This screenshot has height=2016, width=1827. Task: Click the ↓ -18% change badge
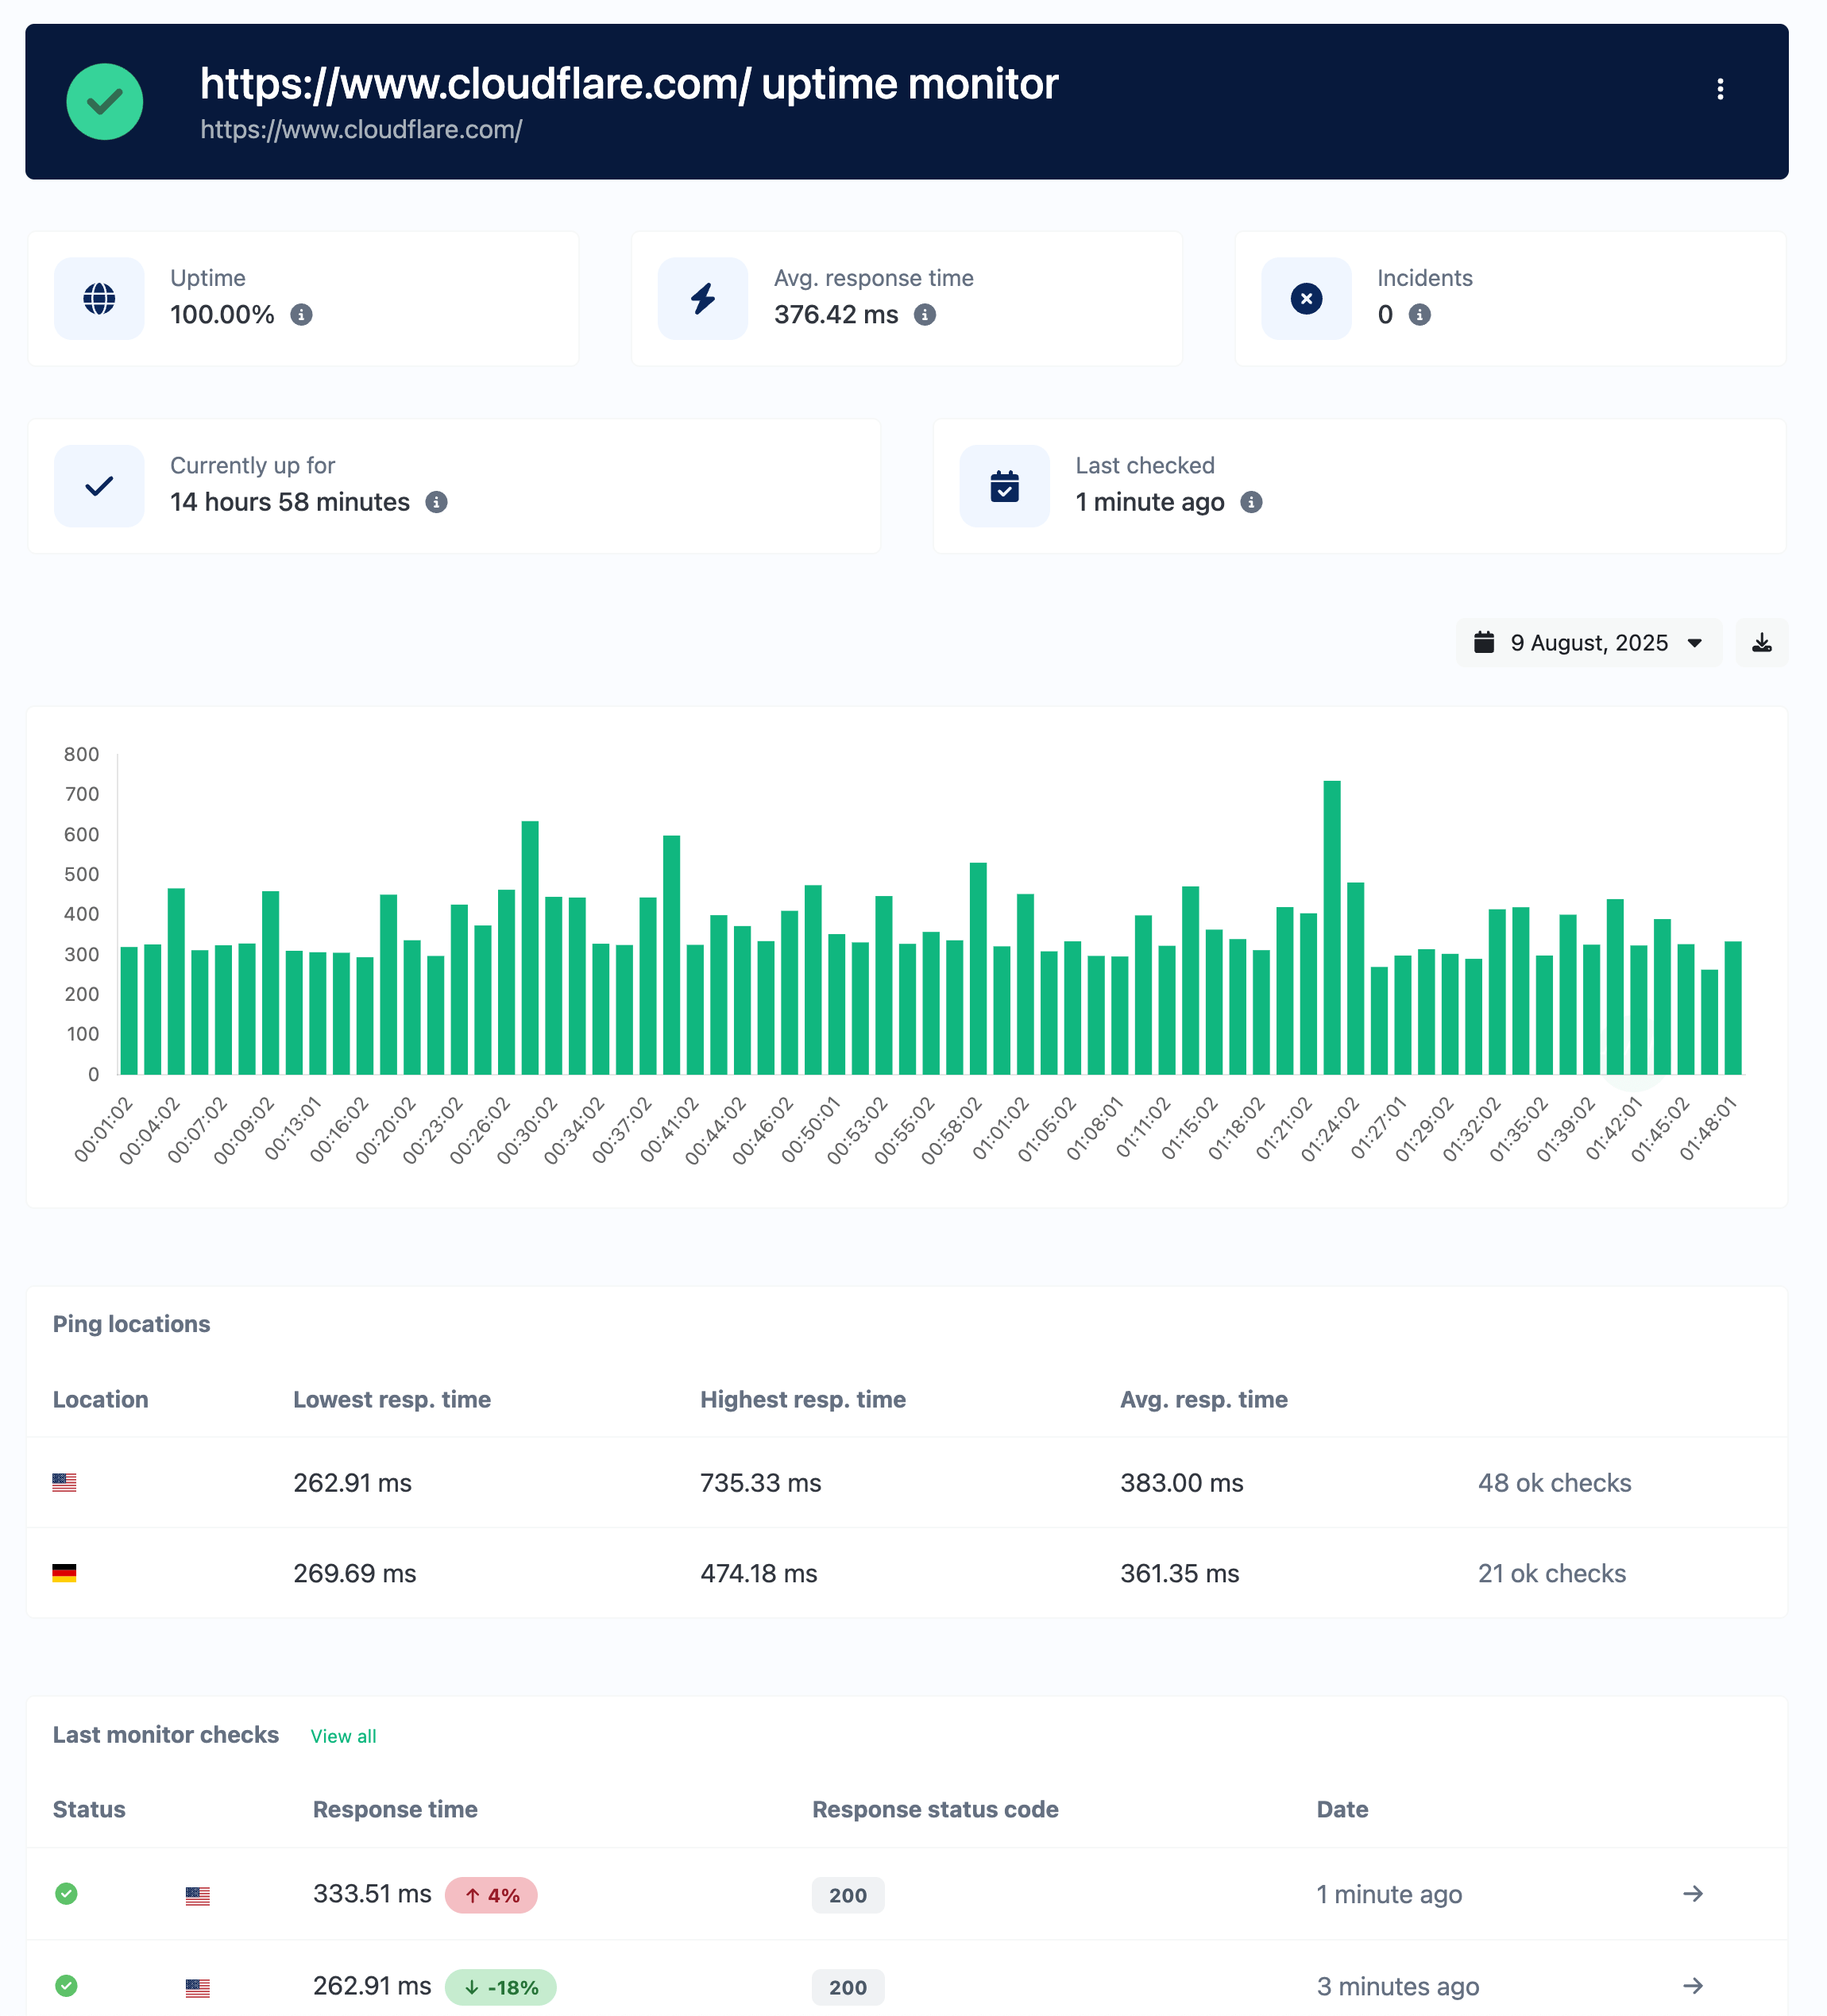pyautogui.click(x=501, y=1987)
